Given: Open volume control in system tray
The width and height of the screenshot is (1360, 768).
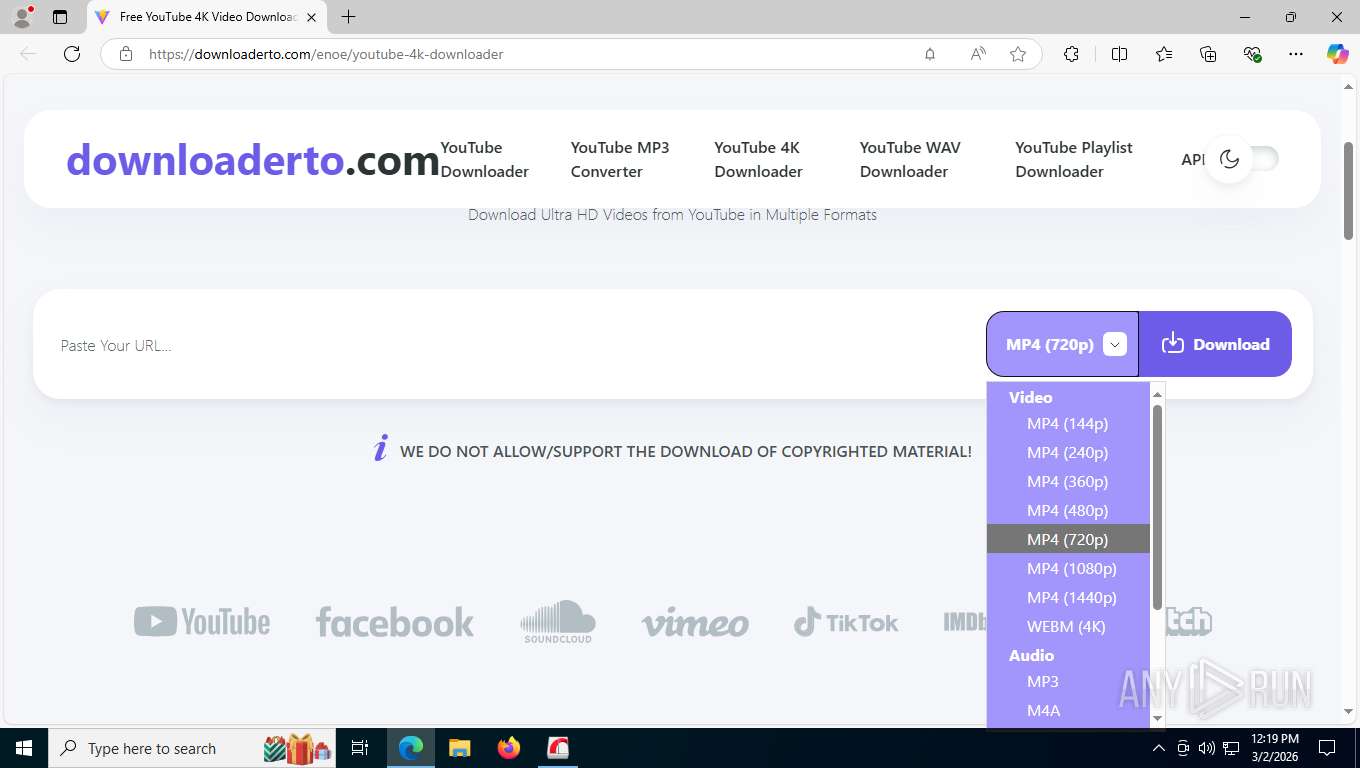Looking at the screenshot, I should (1207, 748).
